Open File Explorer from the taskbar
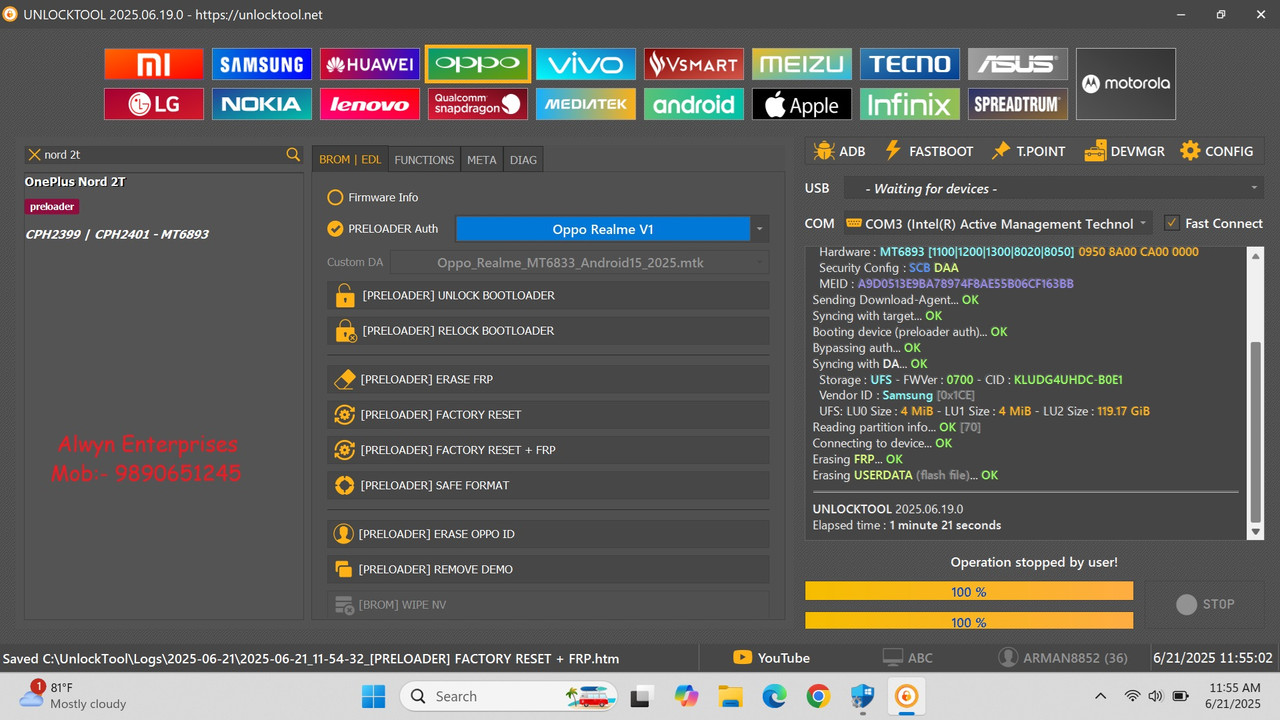 tap(730, 696)
